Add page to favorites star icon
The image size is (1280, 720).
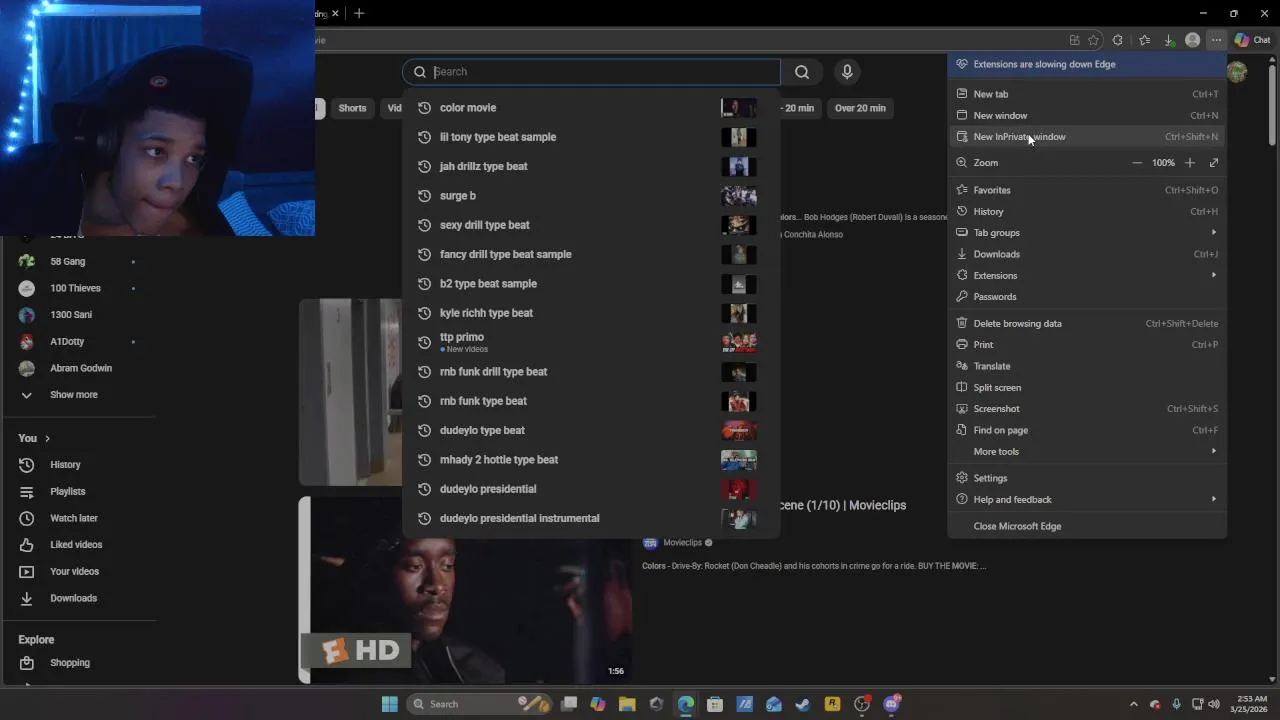[x=1093, y=40]
